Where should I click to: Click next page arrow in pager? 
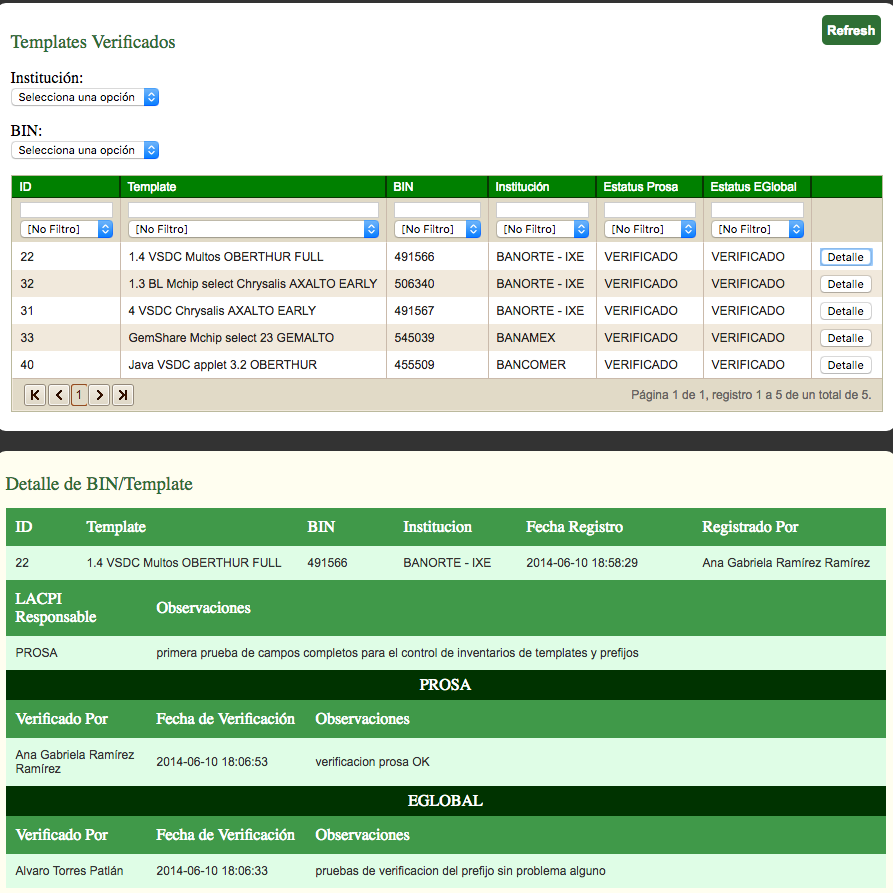(100, 395)
